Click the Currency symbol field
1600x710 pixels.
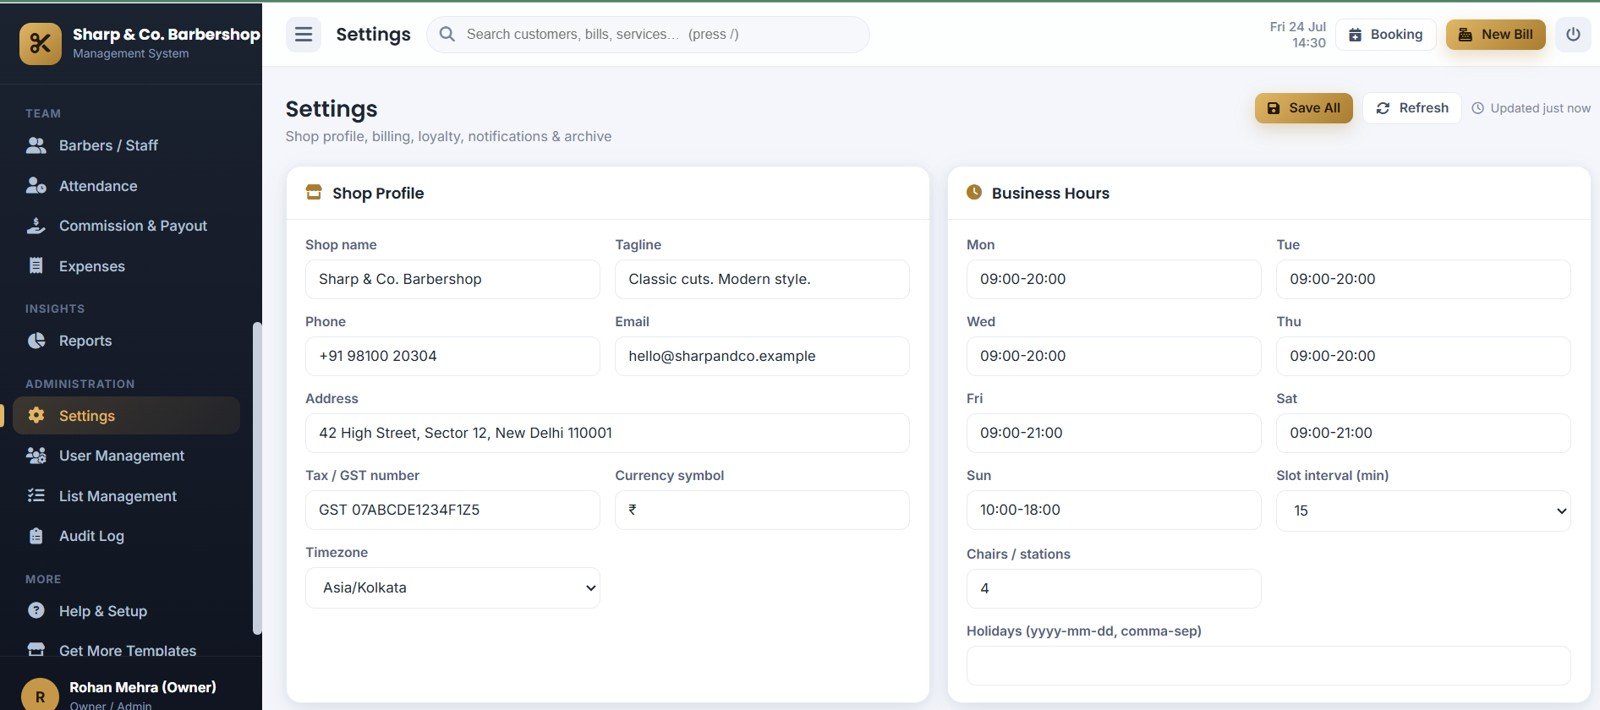762,510
